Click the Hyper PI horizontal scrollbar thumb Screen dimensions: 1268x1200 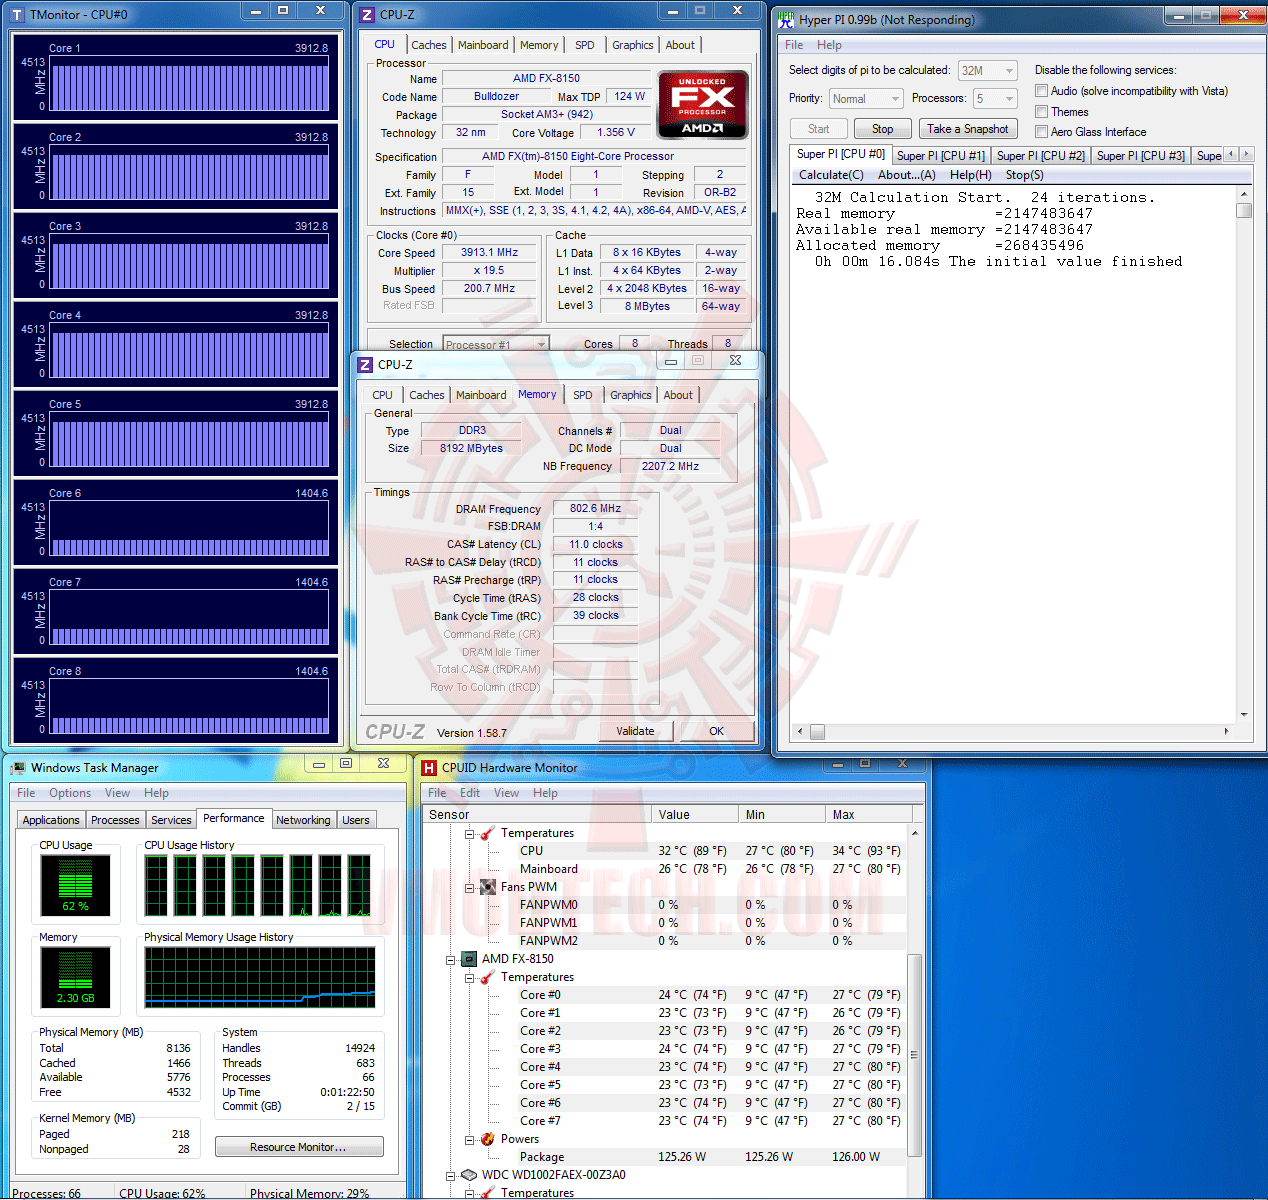[817, 732]
